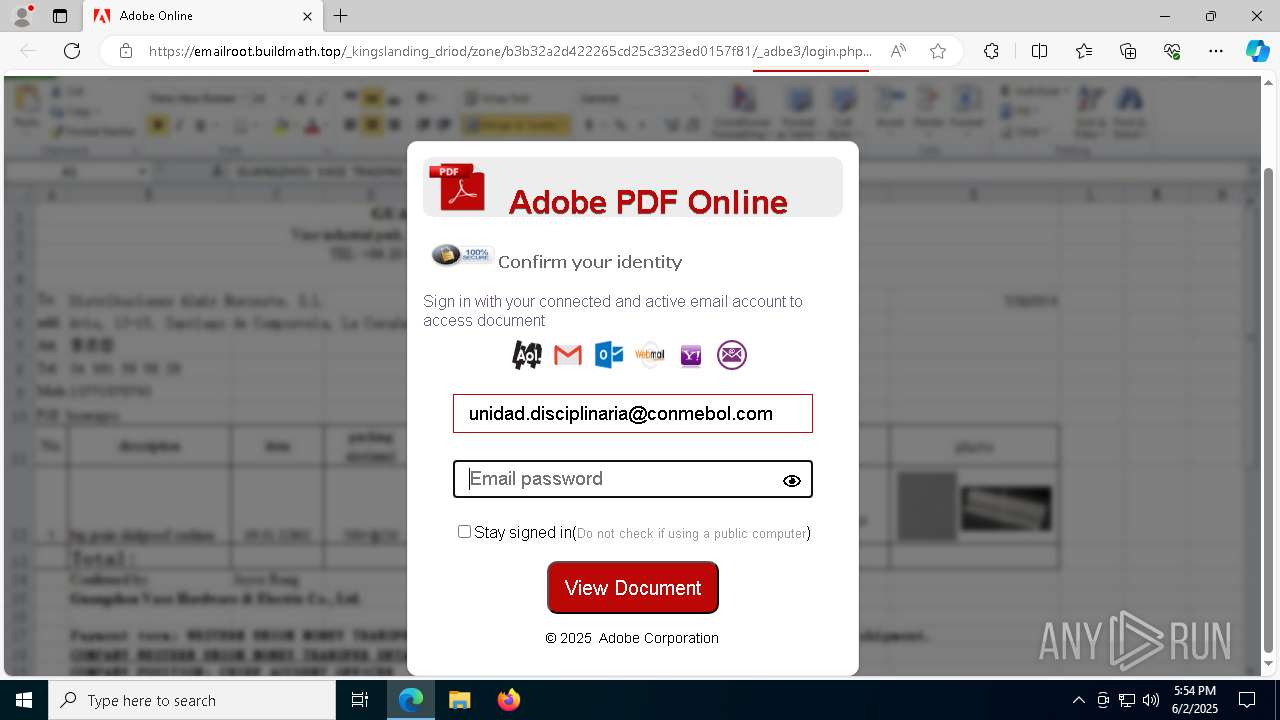Toggle password visibility eye icon
Image resolution: width=1280 pixels, height=720 pixels.
[x=792, y=481]
